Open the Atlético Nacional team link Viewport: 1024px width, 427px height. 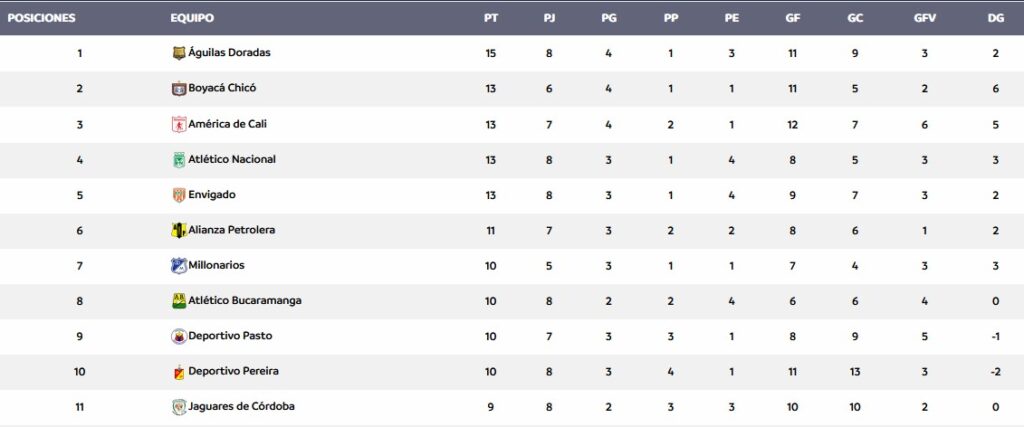tap(232, 159)
